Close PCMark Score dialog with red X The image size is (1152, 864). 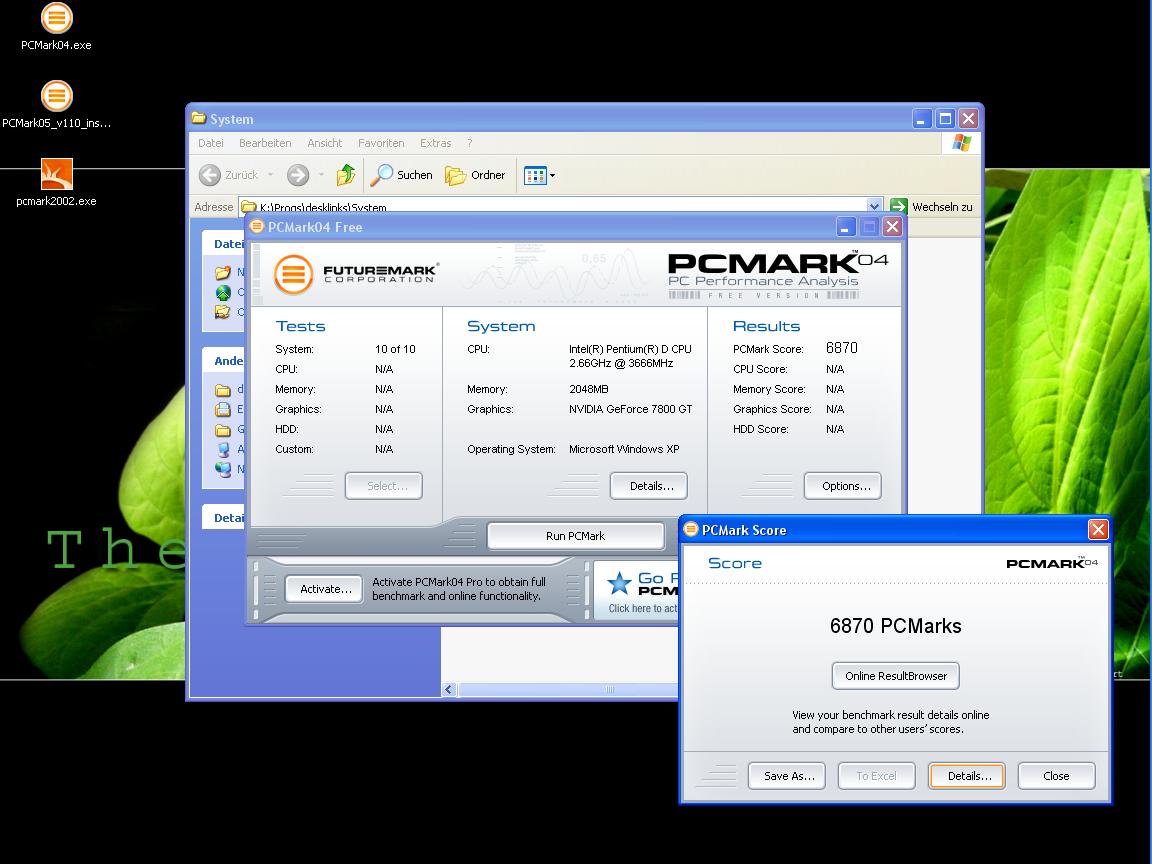[1098, 530]
